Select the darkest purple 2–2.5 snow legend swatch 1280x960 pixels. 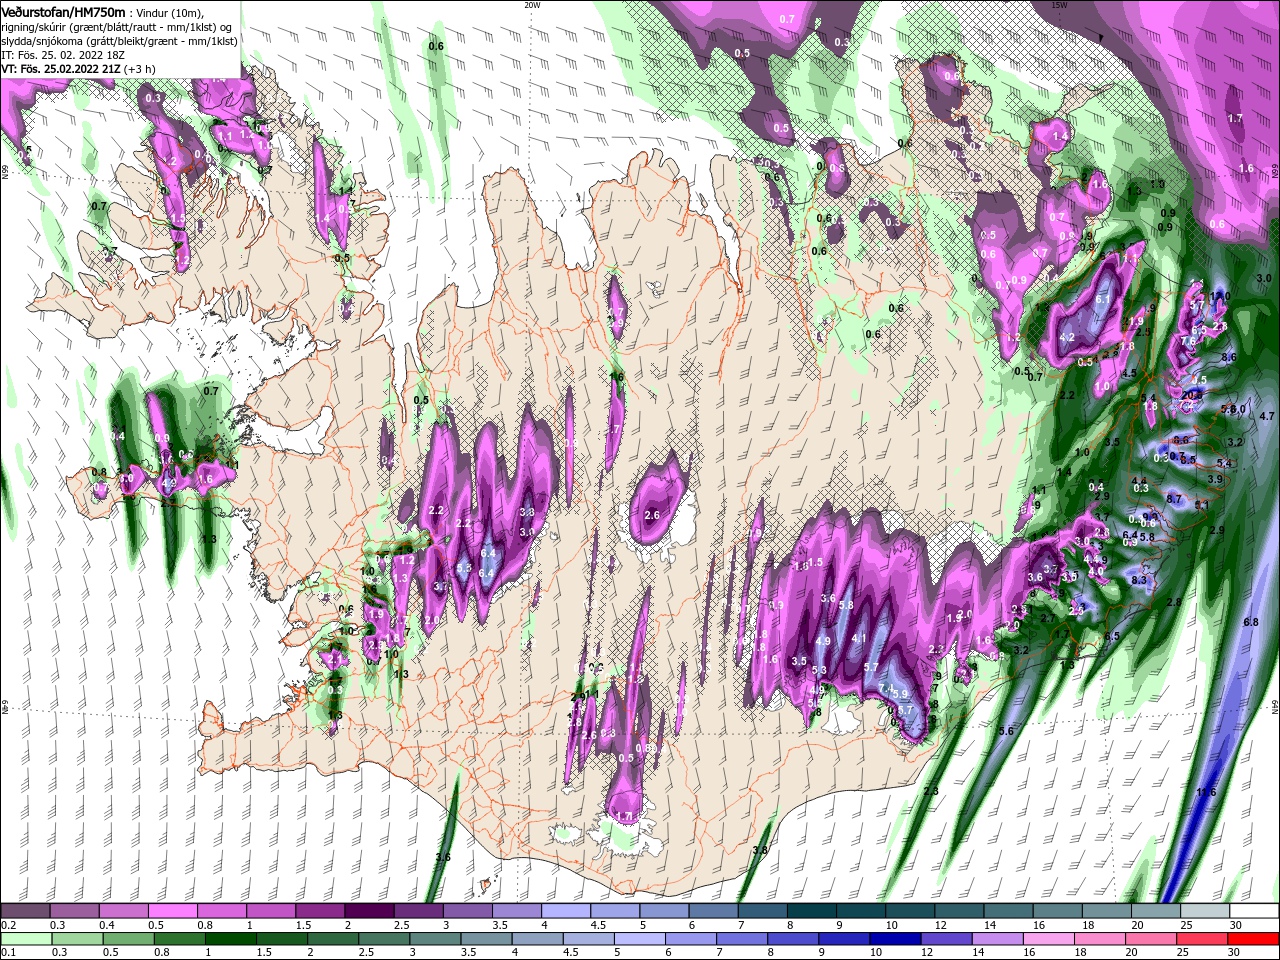click(x=368, y=911)
